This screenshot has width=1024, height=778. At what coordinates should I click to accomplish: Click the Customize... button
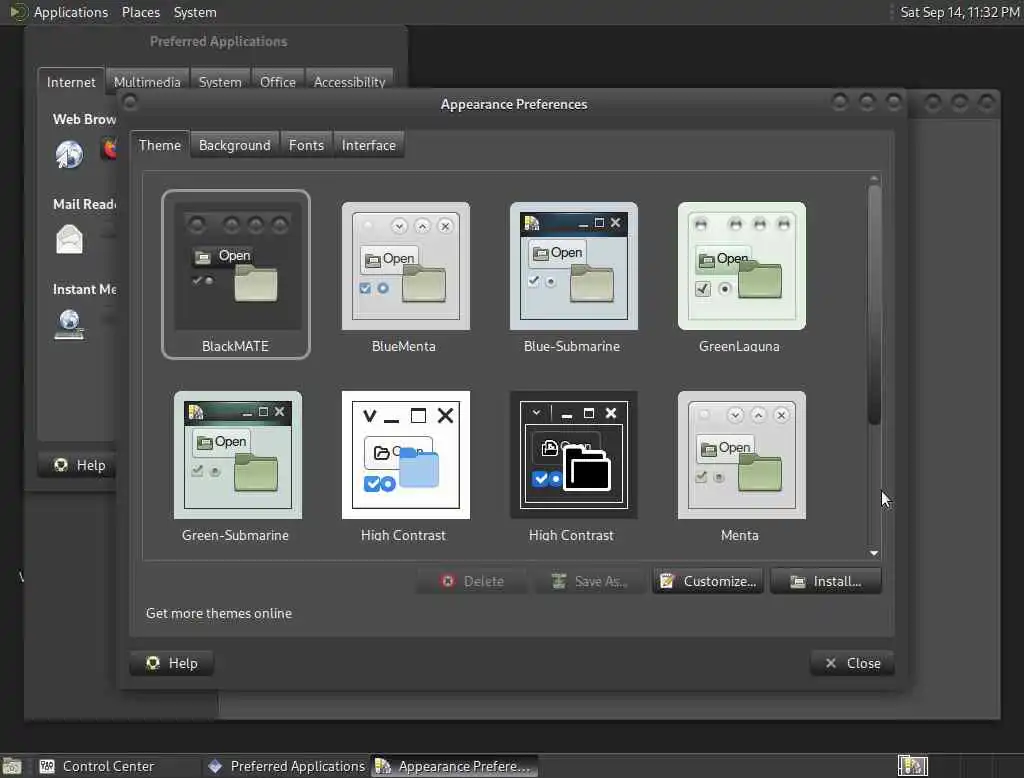click(x=708, y=581)
